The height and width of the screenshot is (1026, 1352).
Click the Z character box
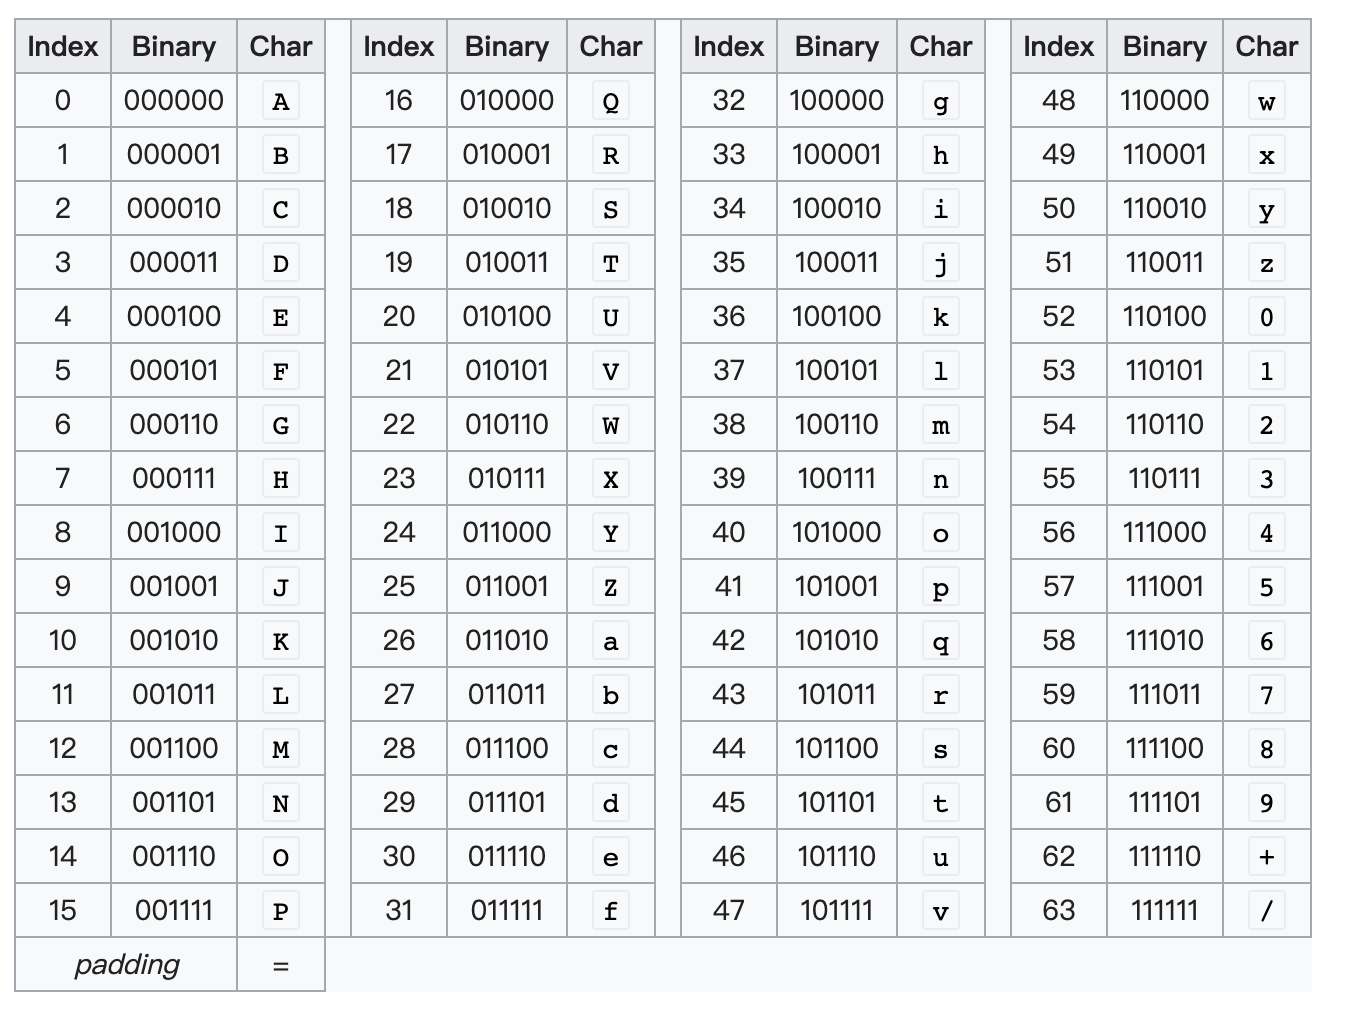(611, 586)
